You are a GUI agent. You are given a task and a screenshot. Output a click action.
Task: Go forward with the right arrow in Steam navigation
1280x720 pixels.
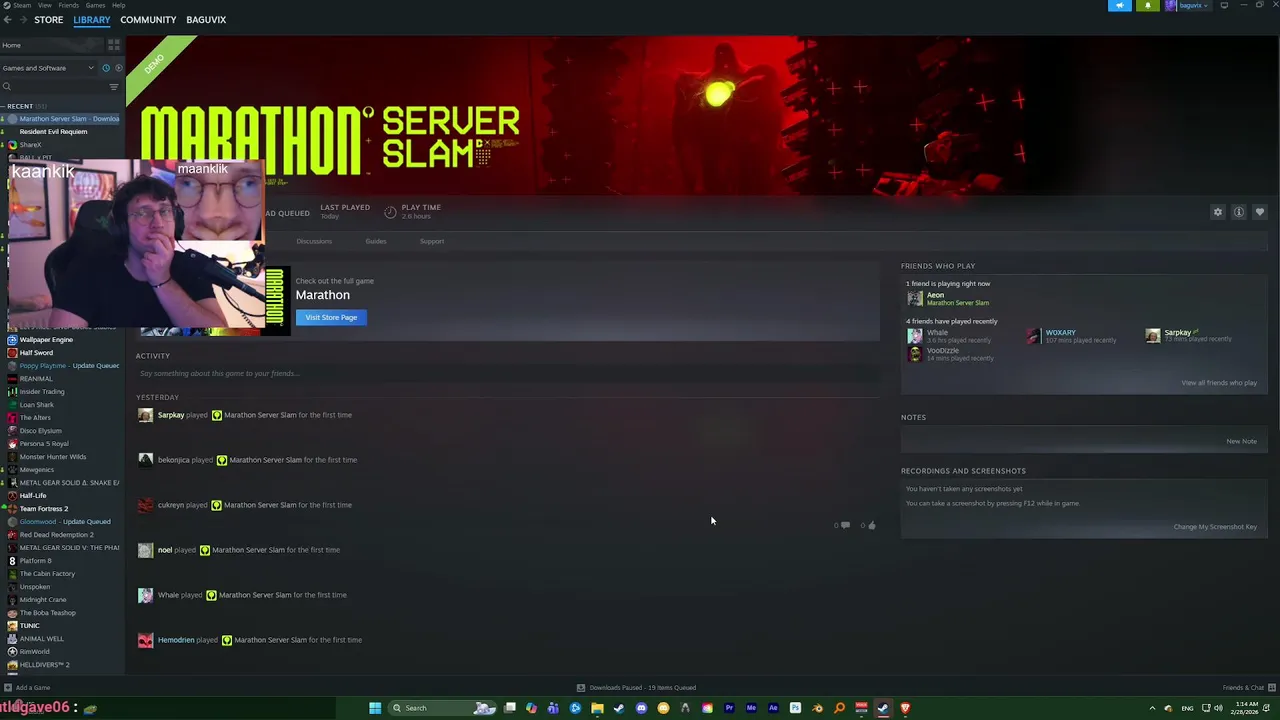pos(22,19)
